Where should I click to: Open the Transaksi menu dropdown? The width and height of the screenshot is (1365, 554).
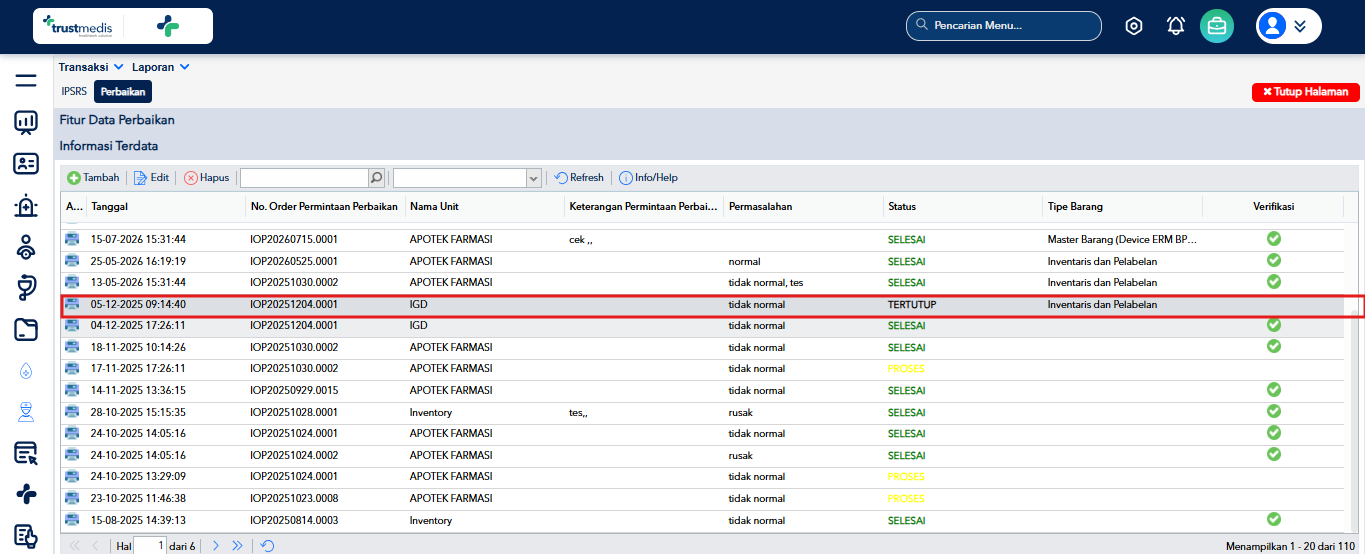click(x=91, y=67)
